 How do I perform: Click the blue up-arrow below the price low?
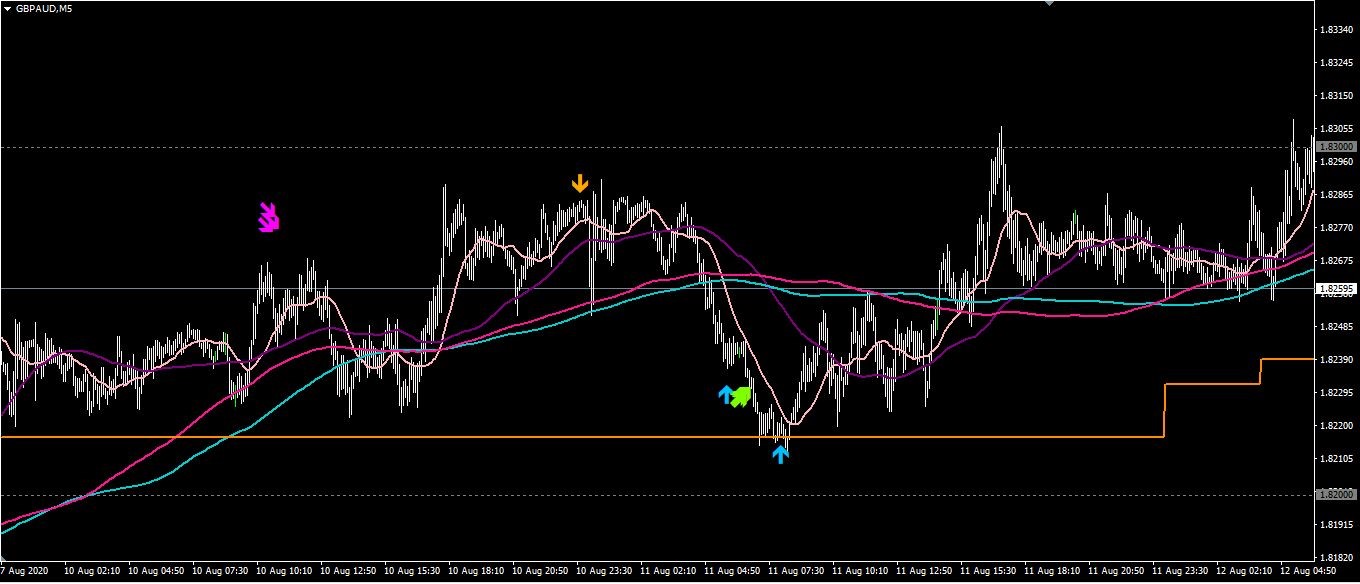pyautogui.click(x=781, y=455)
